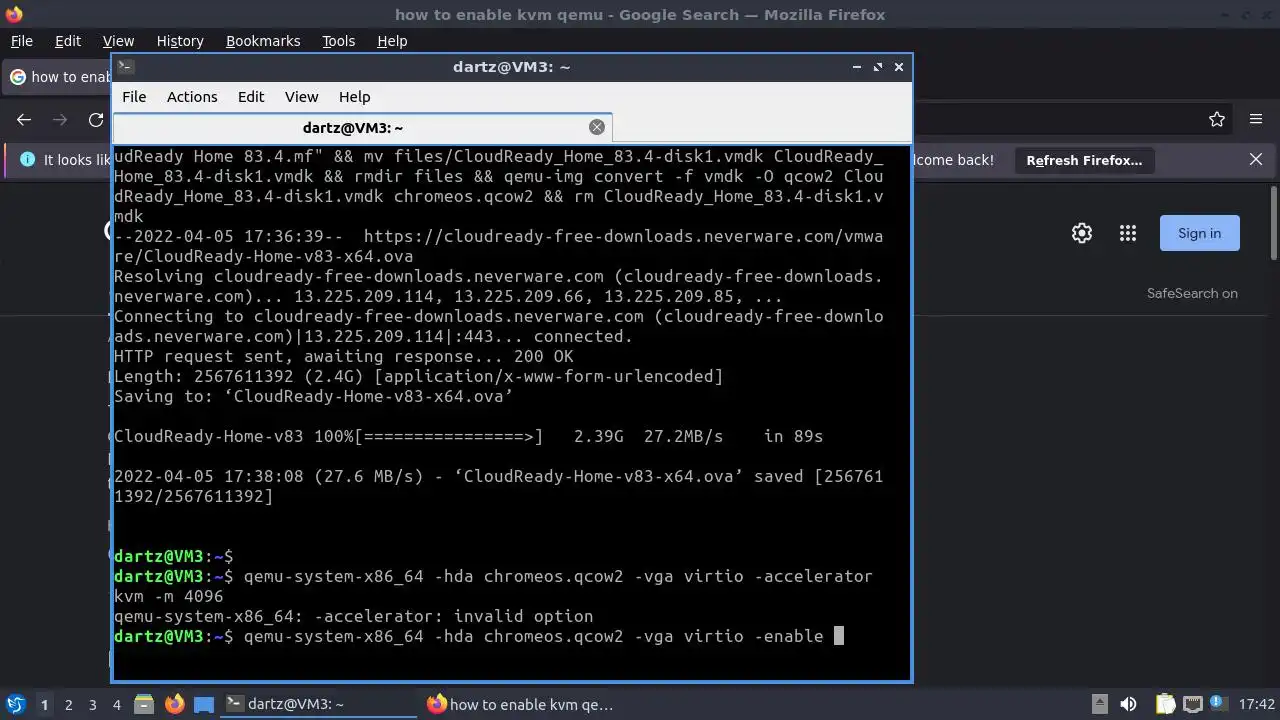Open the Lubuntu start menu icon
Image resolution: width=1280 pixels, height=720 pixels.
pos(16,704)
